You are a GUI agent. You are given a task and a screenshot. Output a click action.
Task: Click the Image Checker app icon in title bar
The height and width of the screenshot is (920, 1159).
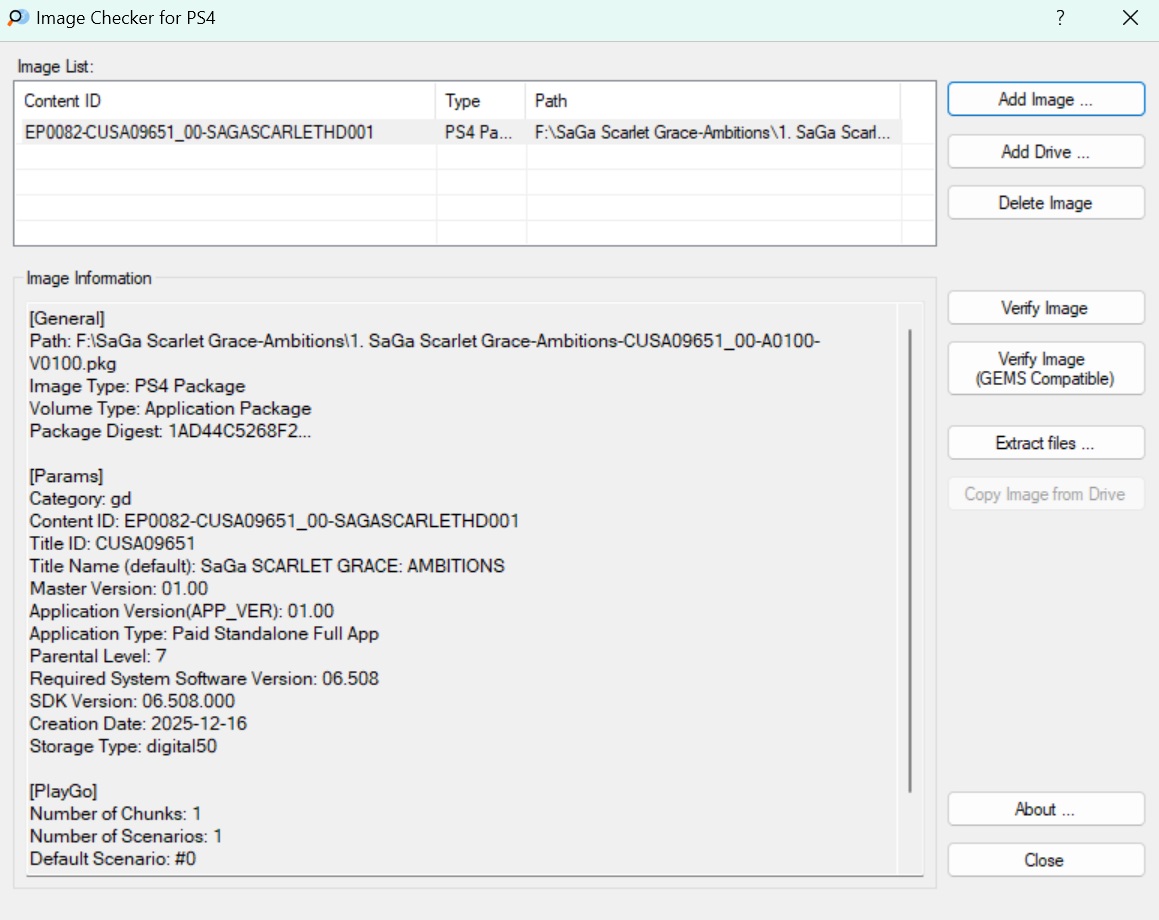(18, 18)
